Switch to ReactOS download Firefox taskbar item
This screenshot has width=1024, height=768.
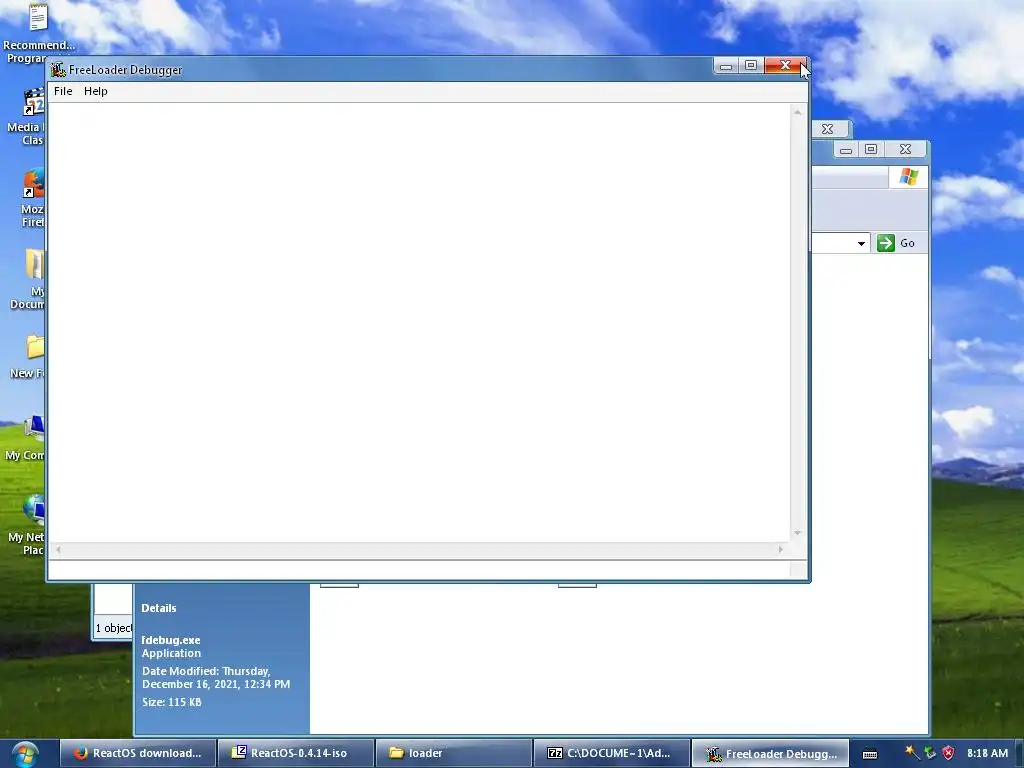tap(138, 753)
